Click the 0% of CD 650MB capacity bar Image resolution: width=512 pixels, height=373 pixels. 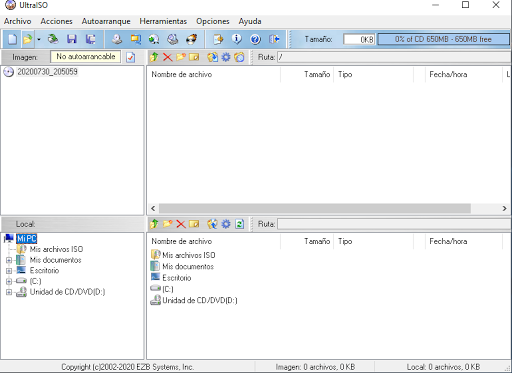tap(443, 39)
